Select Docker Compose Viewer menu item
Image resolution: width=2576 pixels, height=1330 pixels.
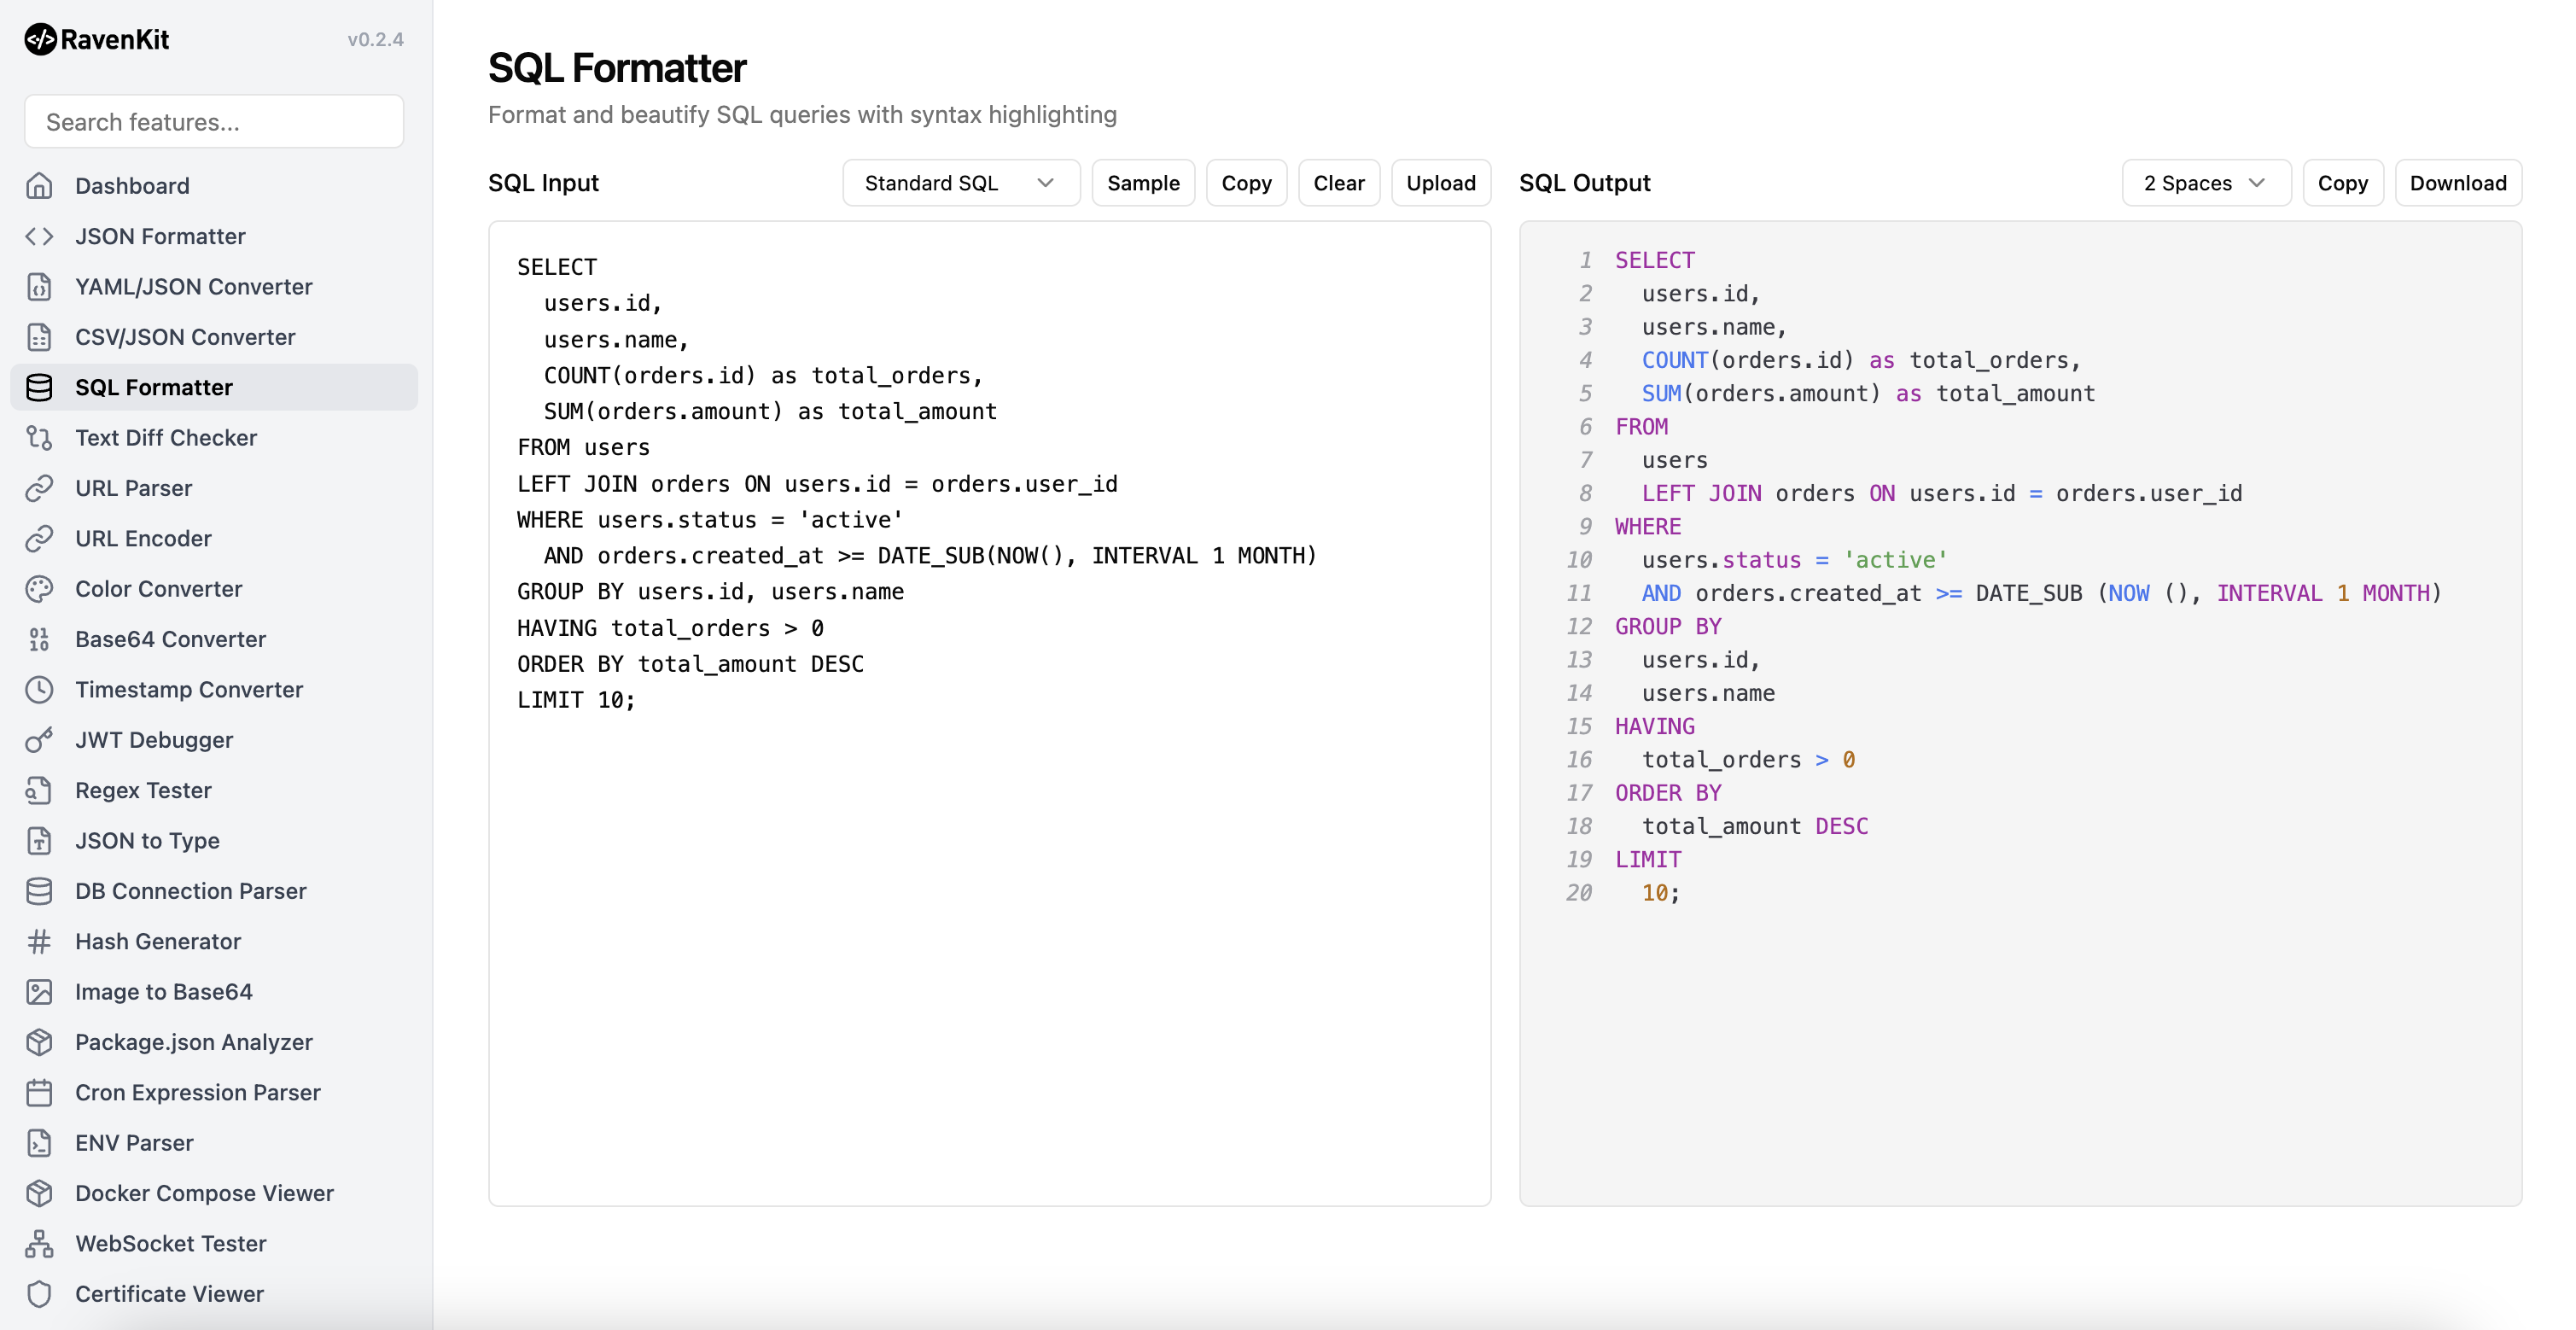[x=204, y=1193]
